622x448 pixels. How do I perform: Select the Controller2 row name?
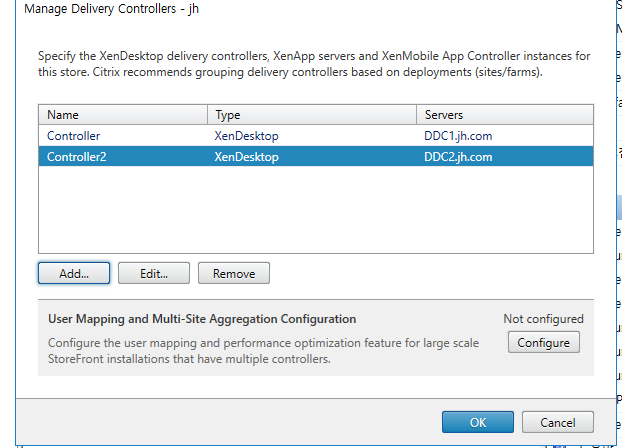pos(77,157)
